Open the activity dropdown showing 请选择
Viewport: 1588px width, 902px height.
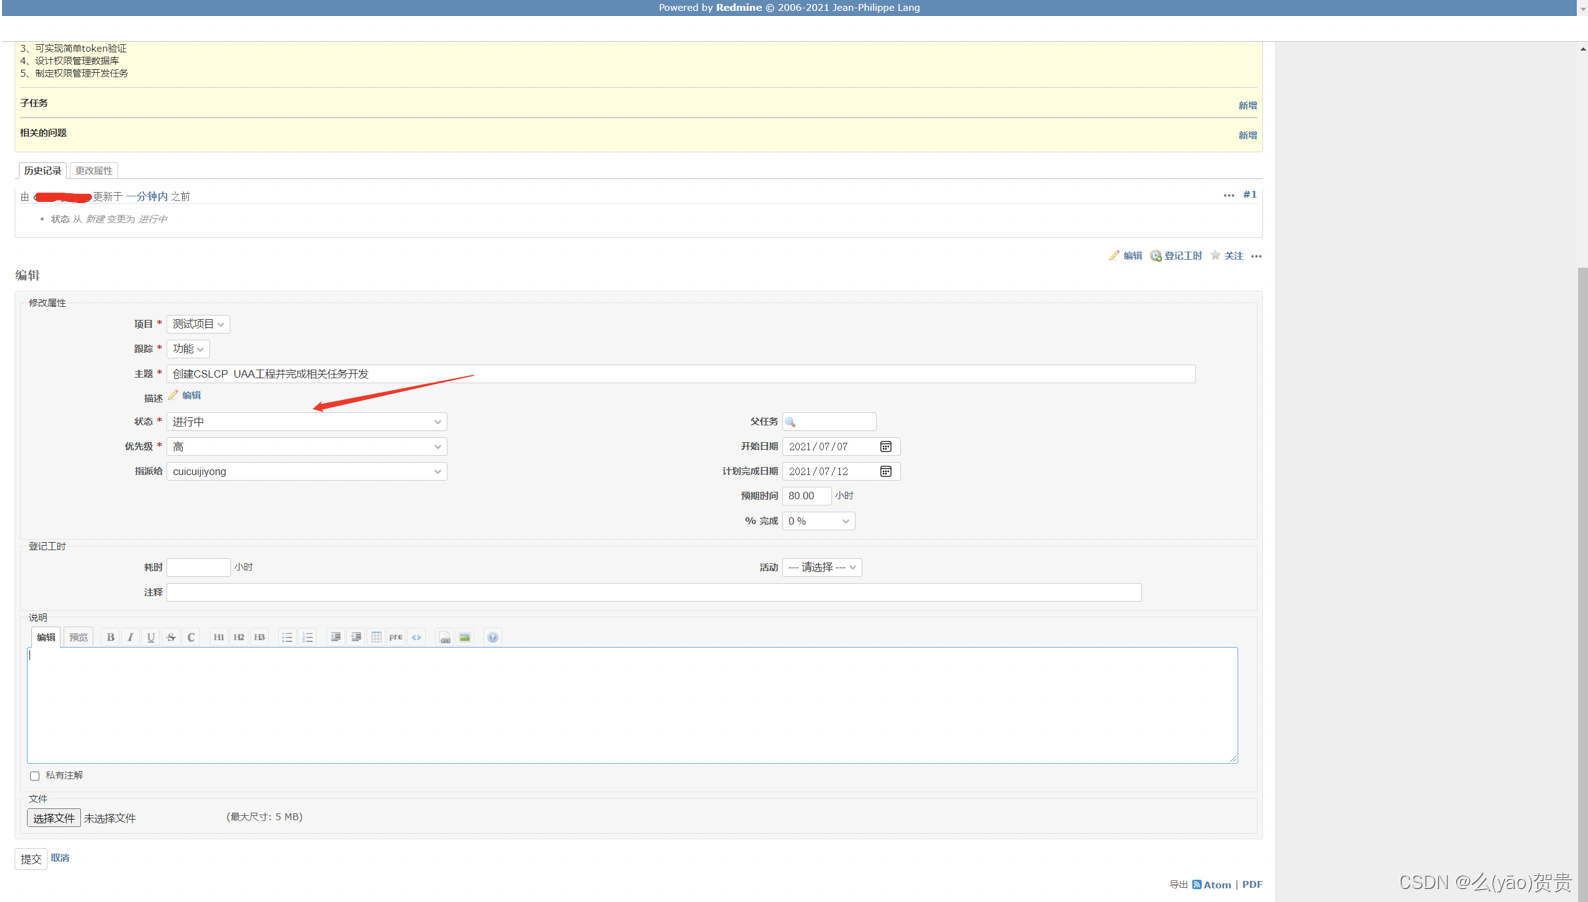pos(822,567)
